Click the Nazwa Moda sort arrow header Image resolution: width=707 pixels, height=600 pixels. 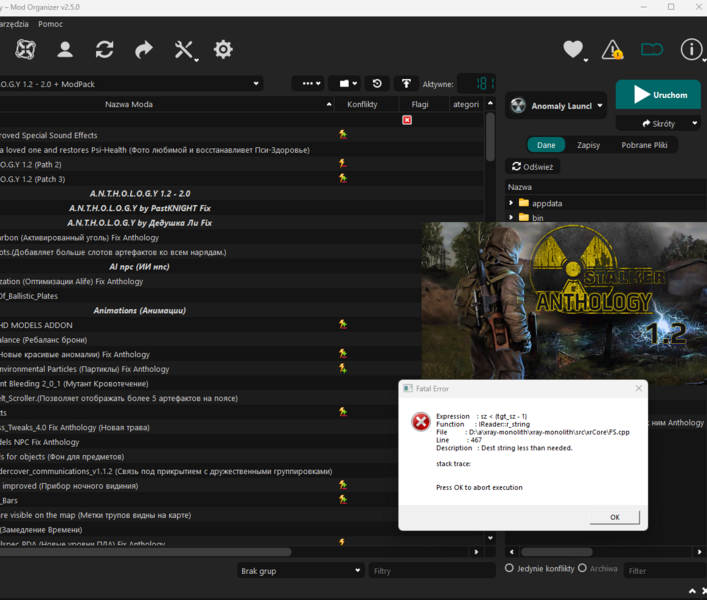click(x=329, y=104)
